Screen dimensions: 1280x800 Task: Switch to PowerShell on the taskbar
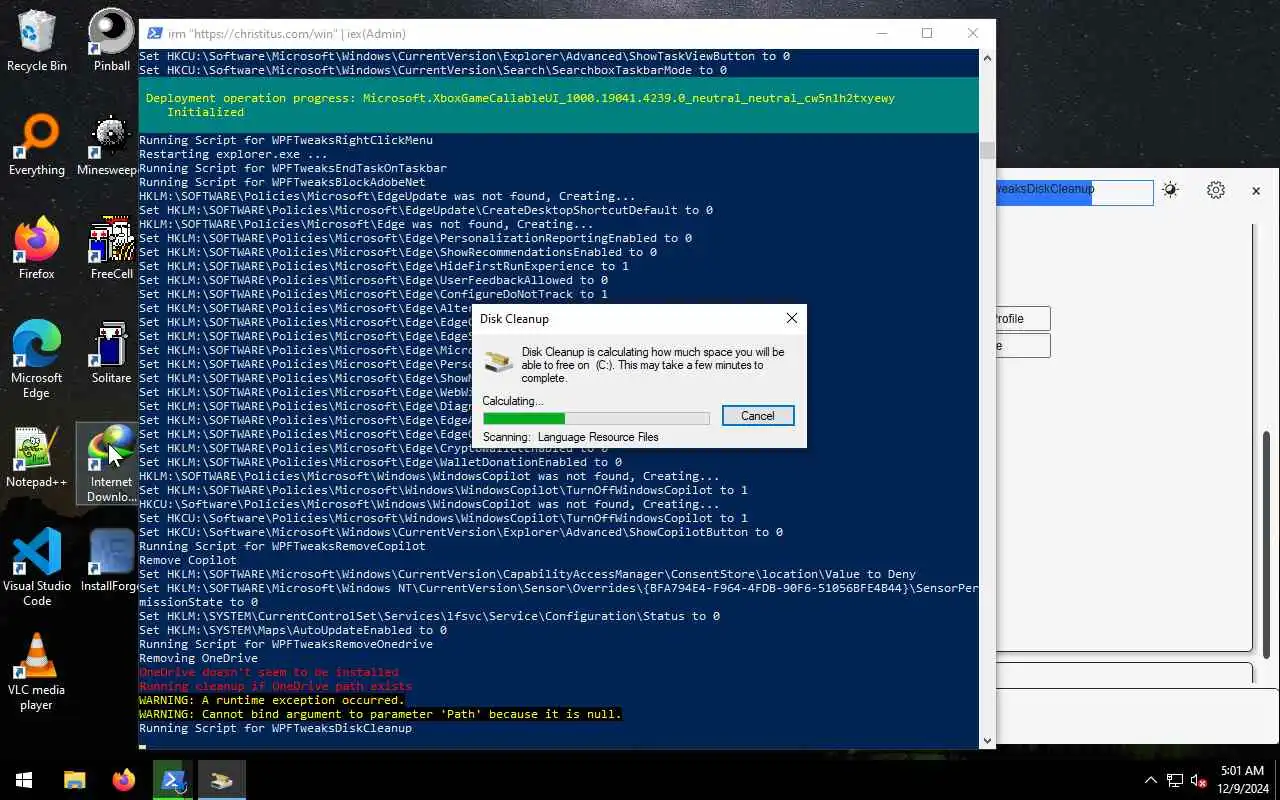[172, 780]
